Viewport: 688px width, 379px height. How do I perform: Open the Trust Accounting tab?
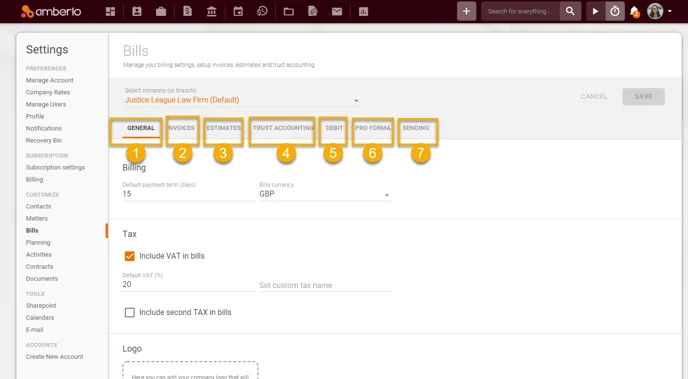click(x=283, y=128)
